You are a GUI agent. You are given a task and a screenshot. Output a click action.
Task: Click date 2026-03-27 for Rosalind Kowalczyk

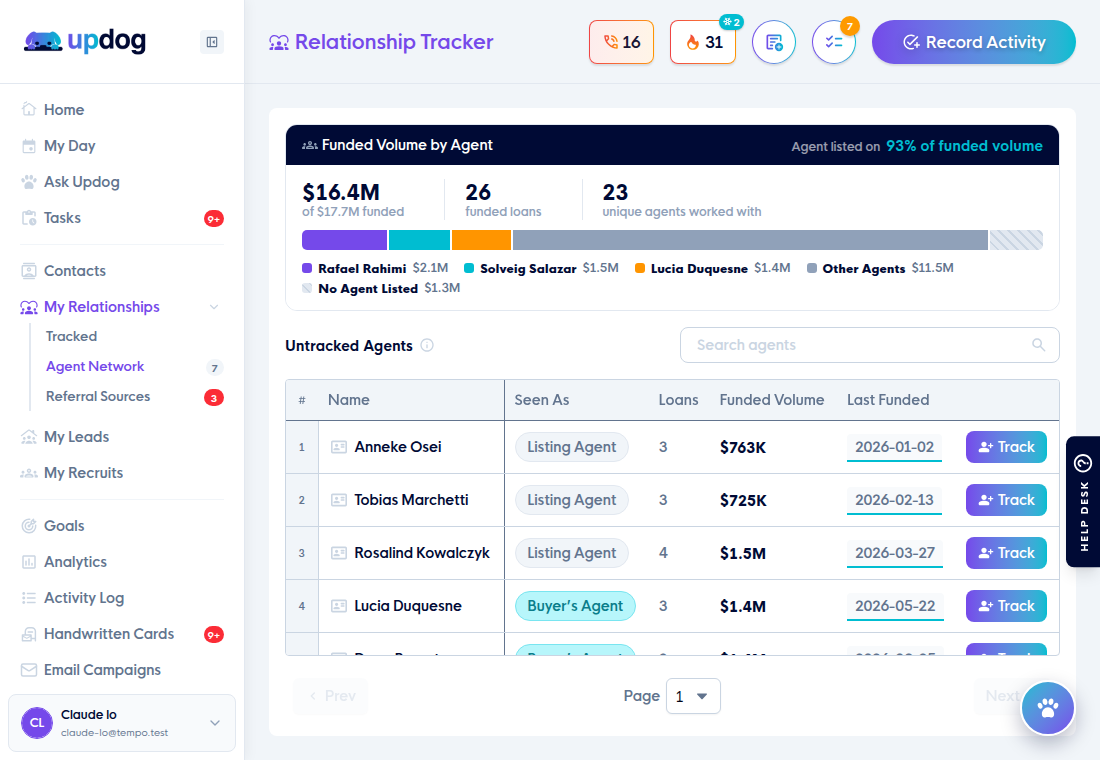point(895,553)
